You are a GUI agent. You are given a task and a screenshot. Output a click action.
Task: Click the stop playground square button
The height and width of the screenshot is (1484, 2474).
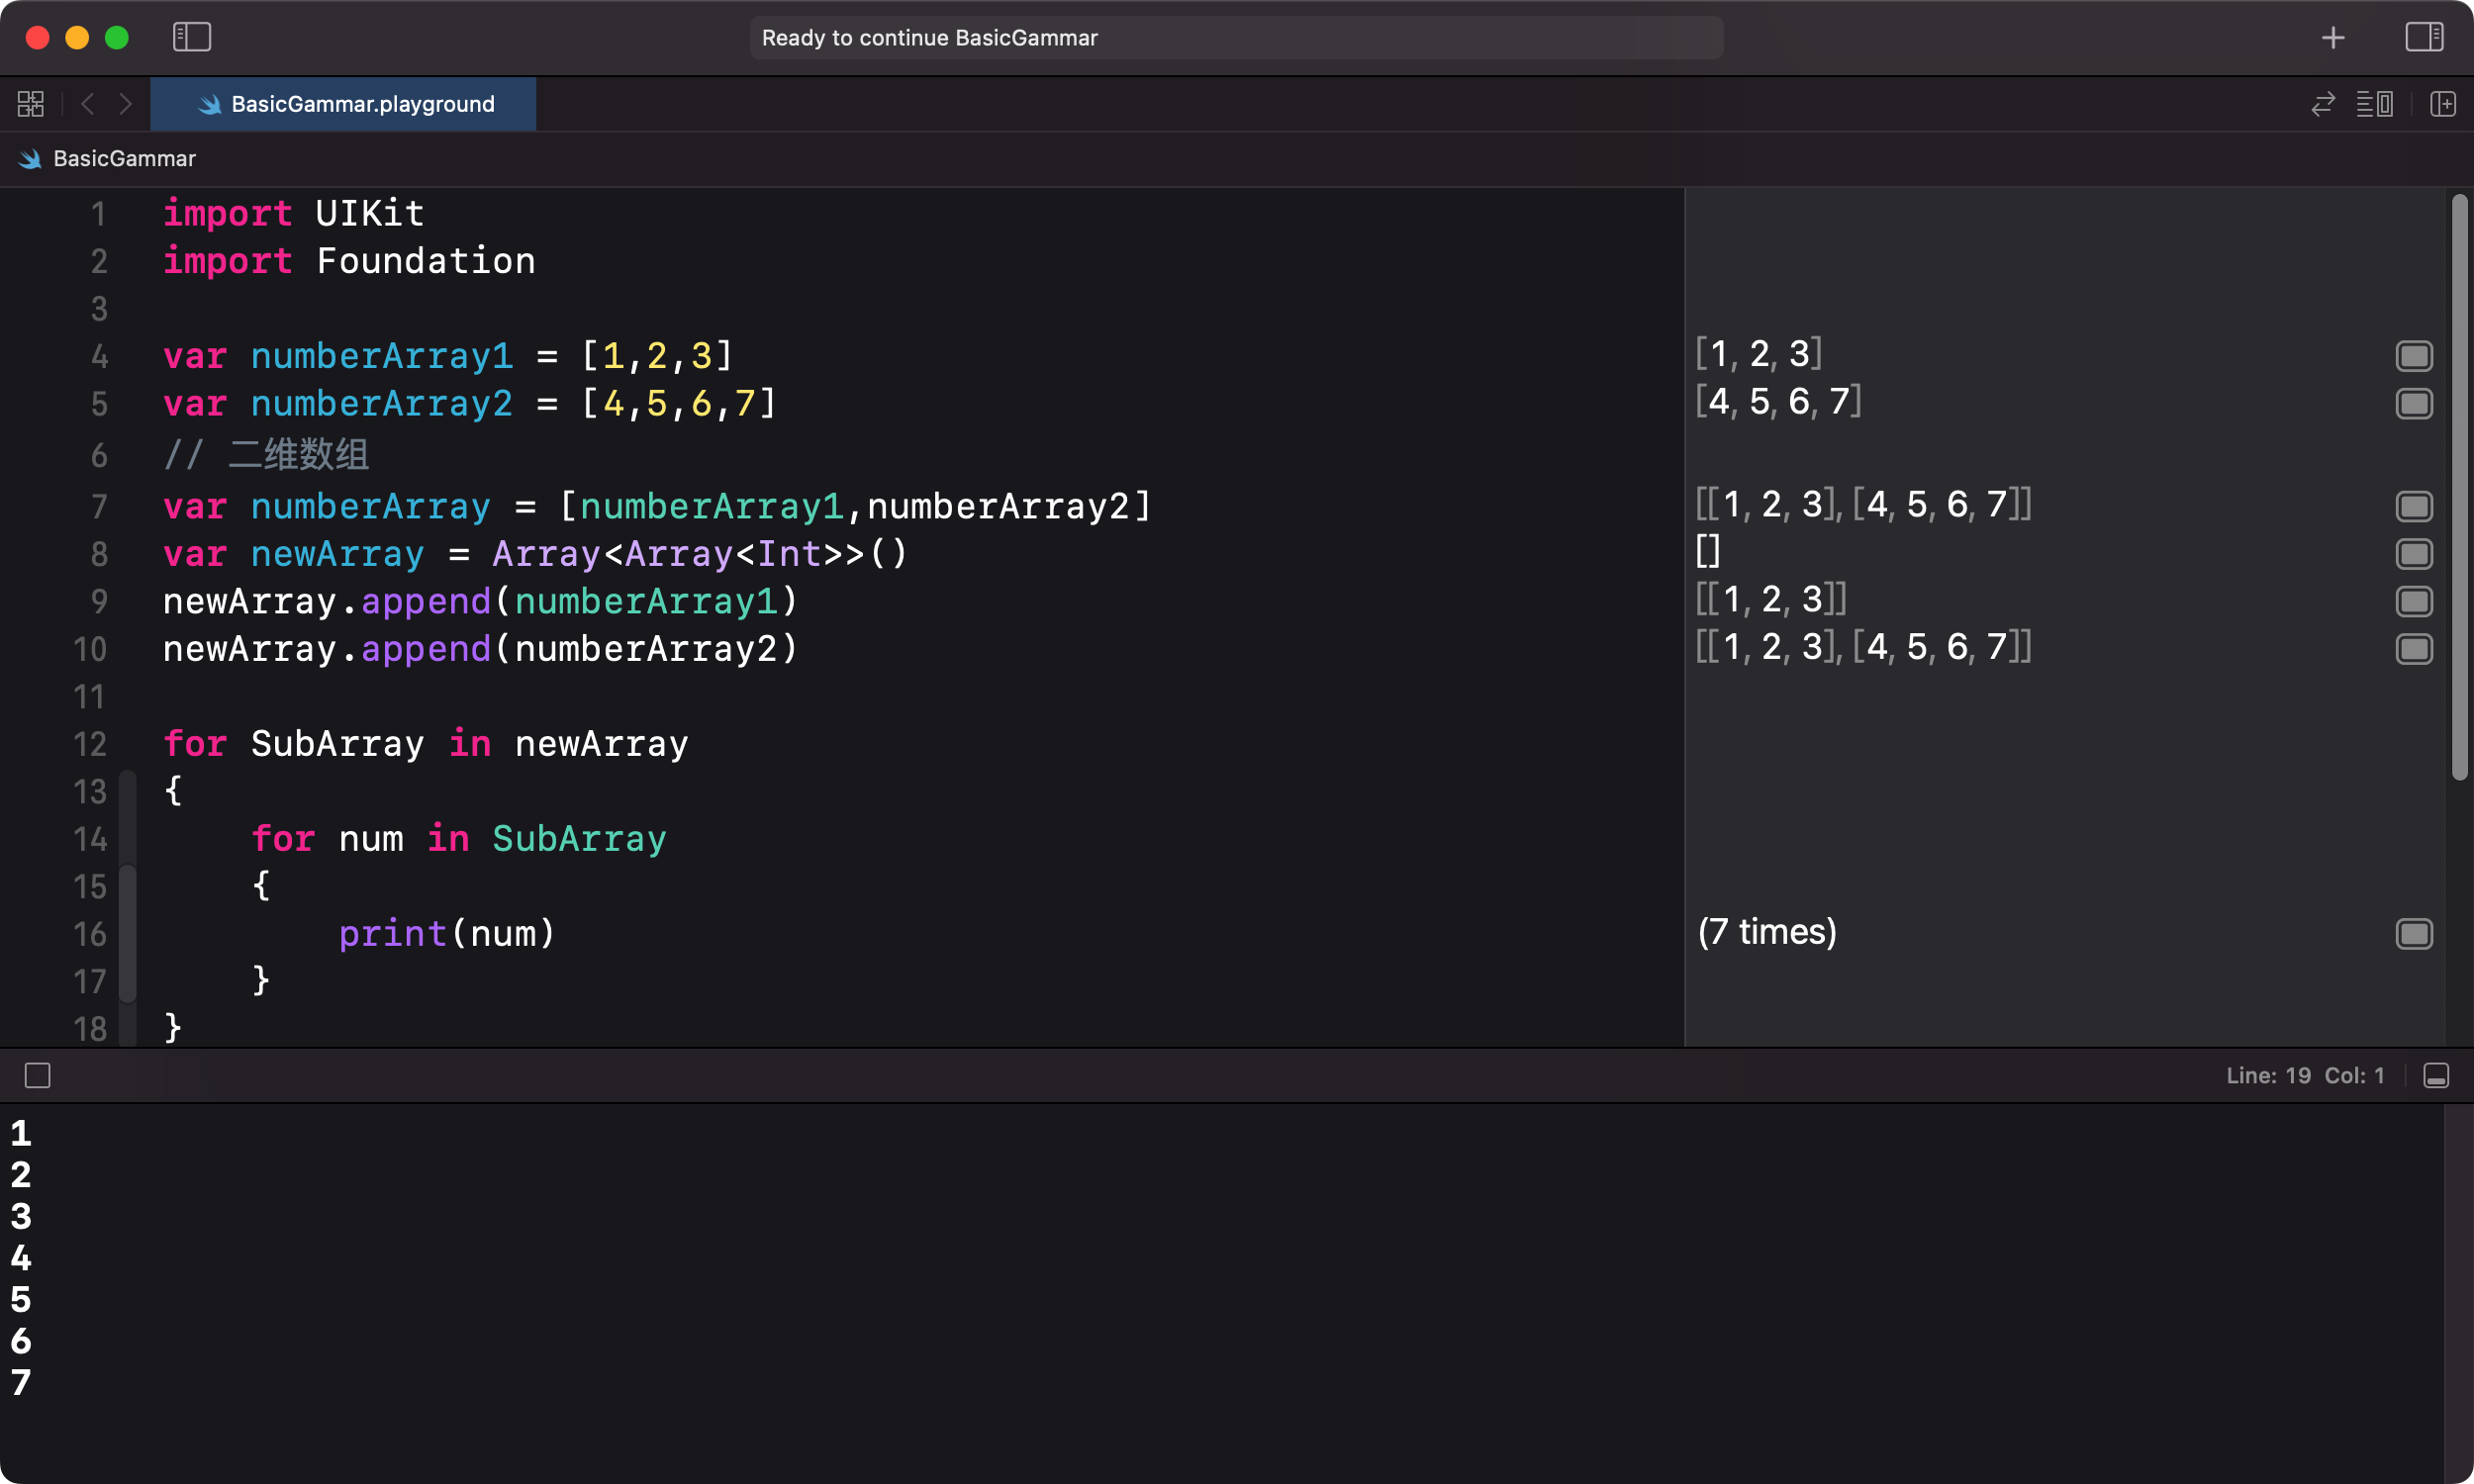point(38,1075)
